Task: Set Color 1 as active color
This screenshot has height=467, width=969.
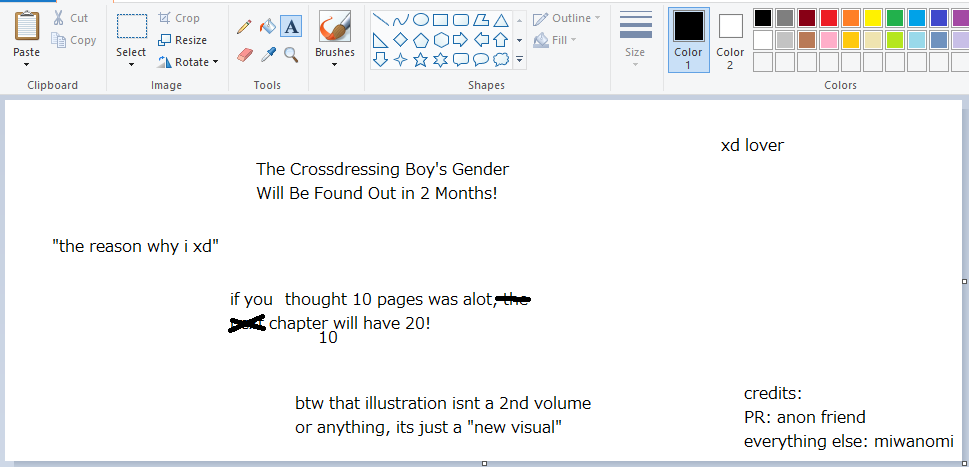Action: (x=688, y=40)
